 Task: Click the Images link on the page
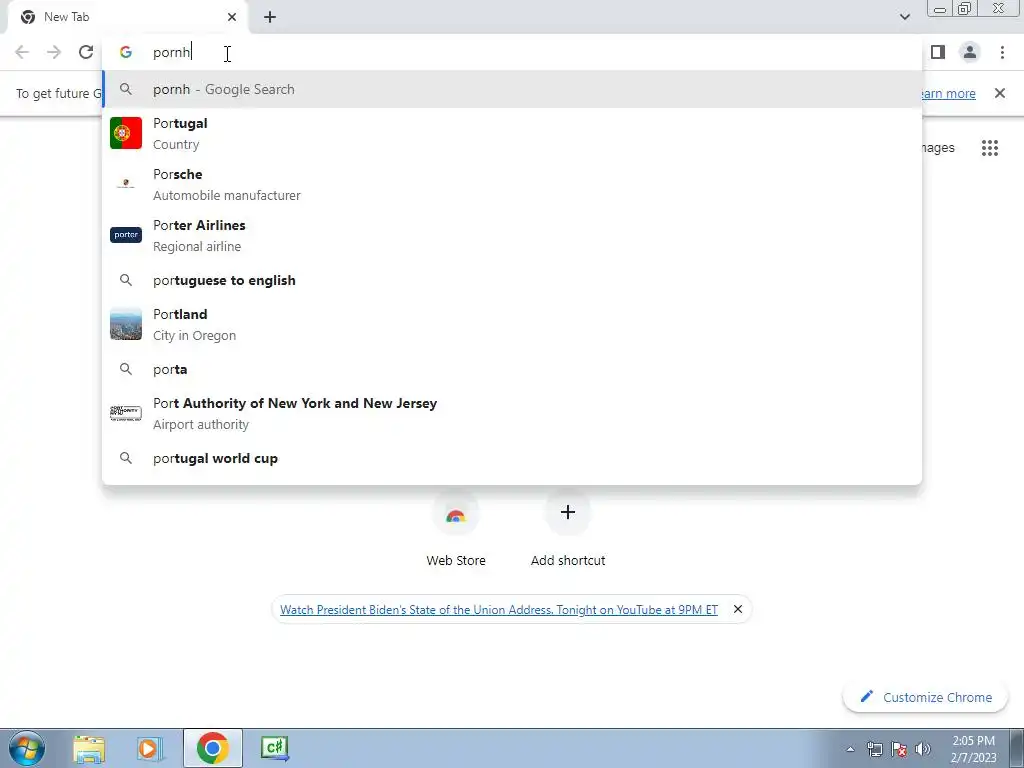pos(938,148)
